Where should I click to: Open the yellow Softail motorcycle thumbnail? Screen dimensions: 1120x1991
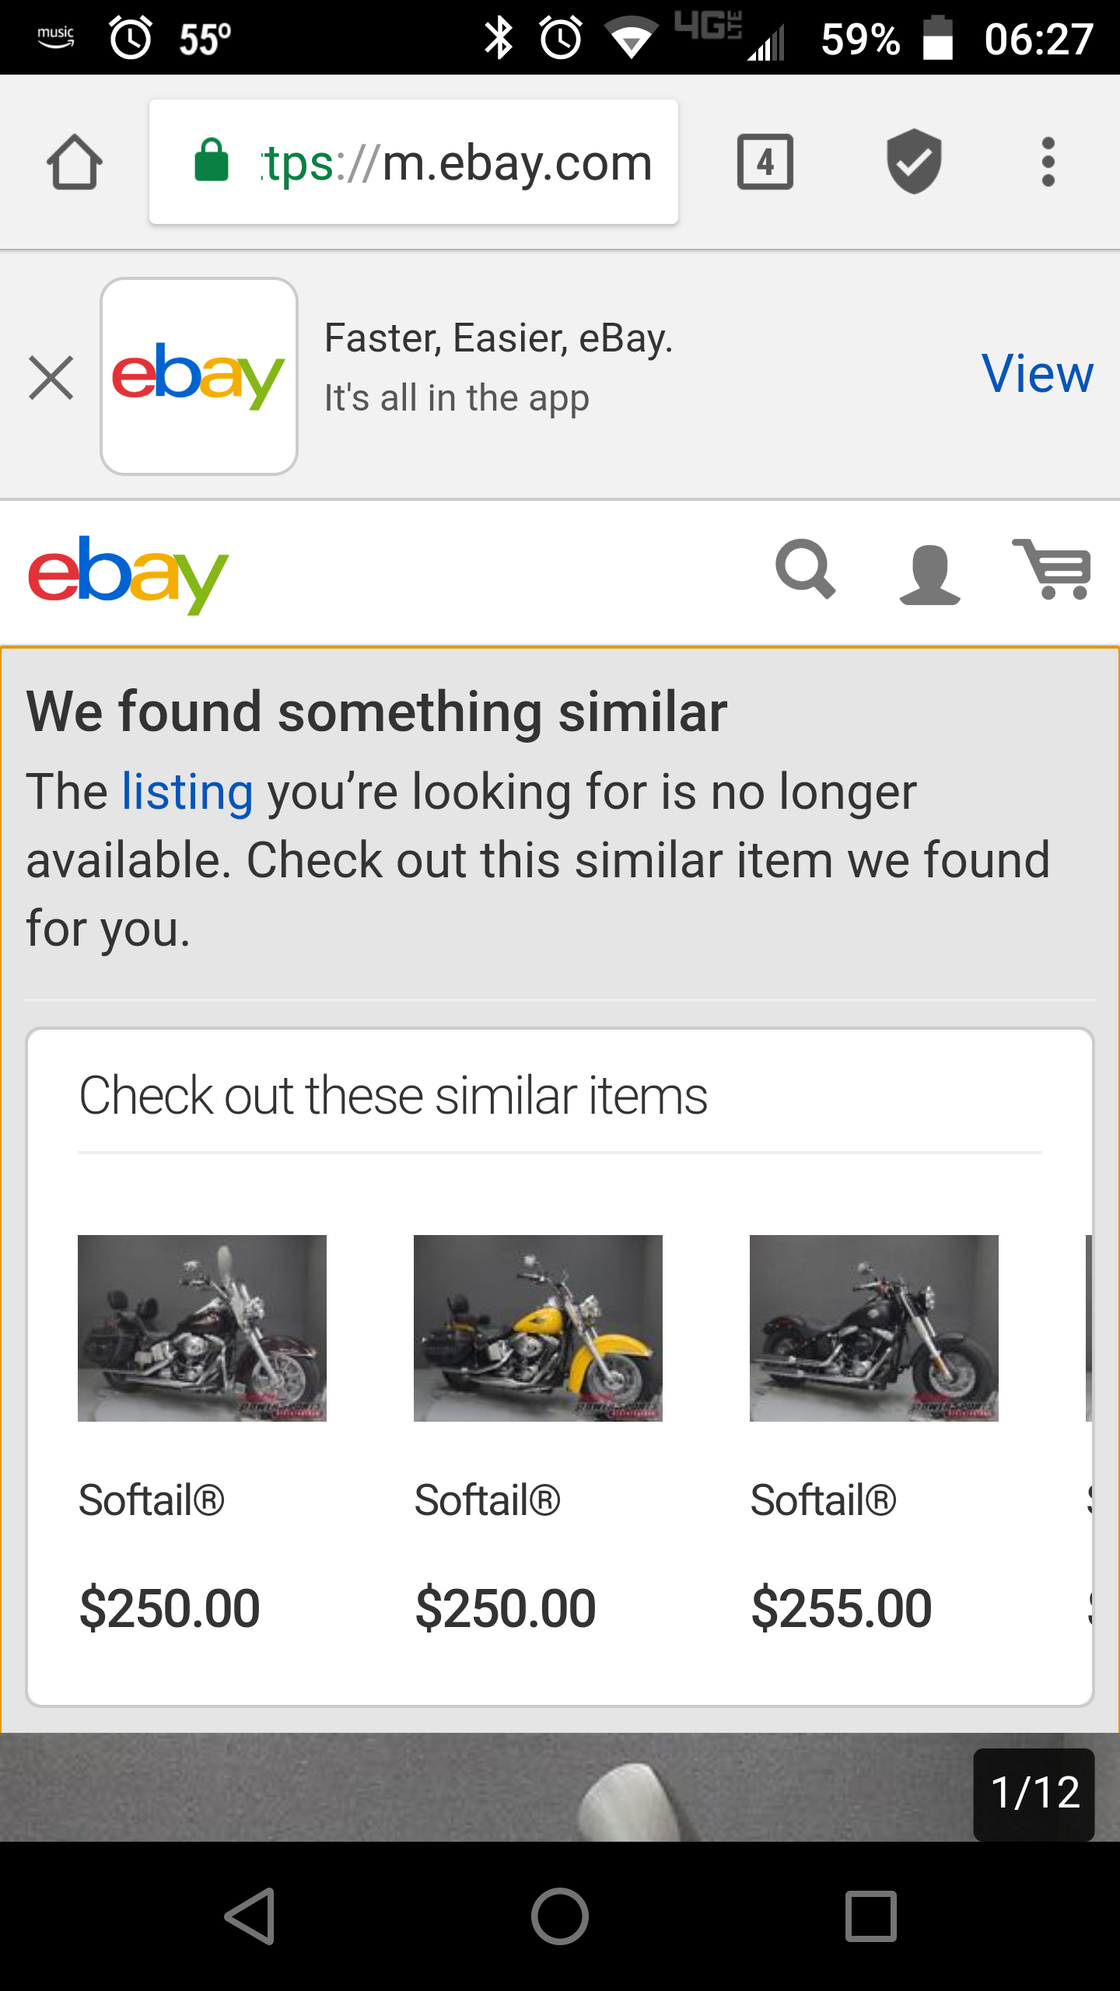click(x=538, y=1328)
